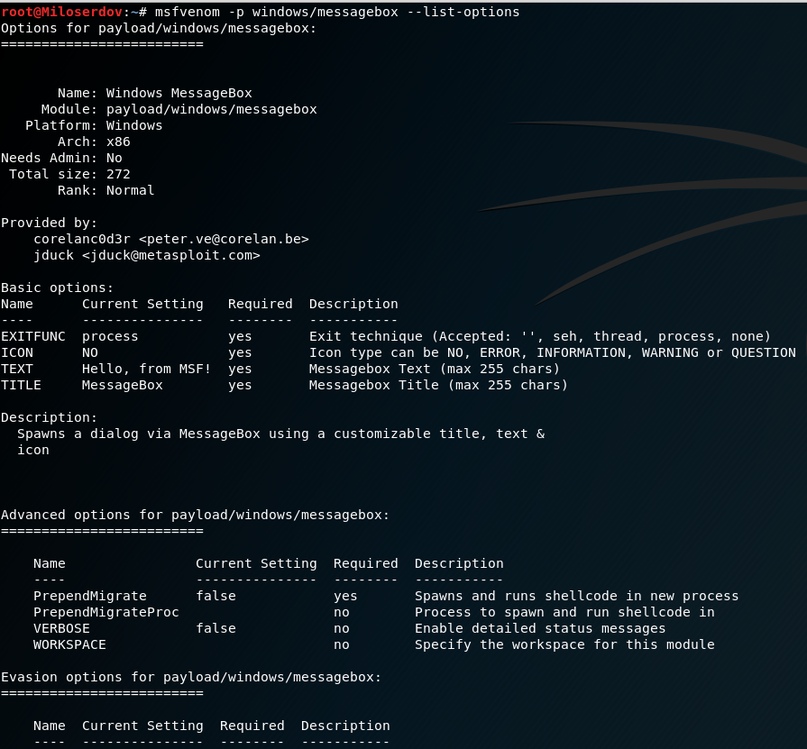The width and height of the screenshot is (807, 749).
Task: Click the 'Evasion options' section heading
Action: pyautogui.click(x=190, y=677)
